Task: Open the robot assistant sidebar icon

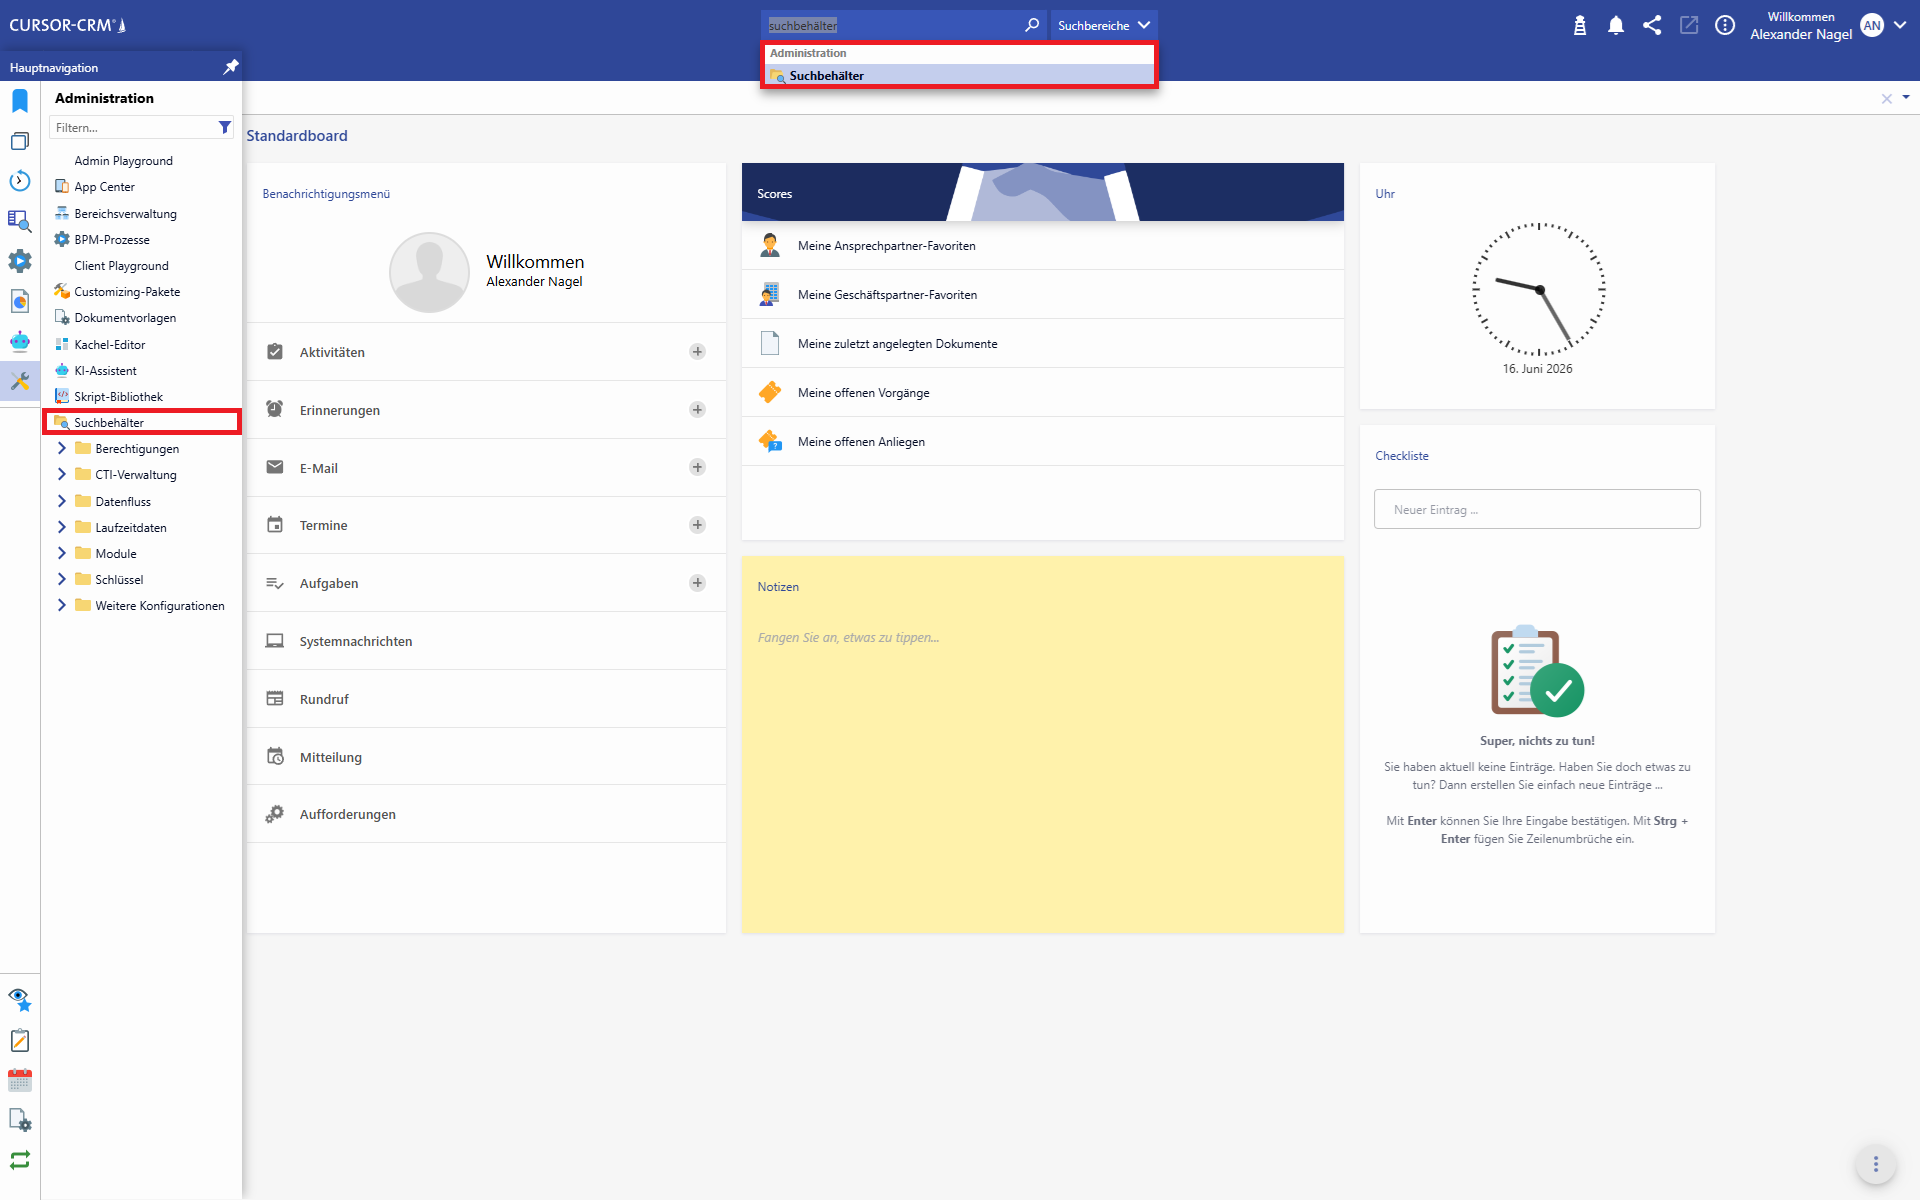Action: coord(20,341)
